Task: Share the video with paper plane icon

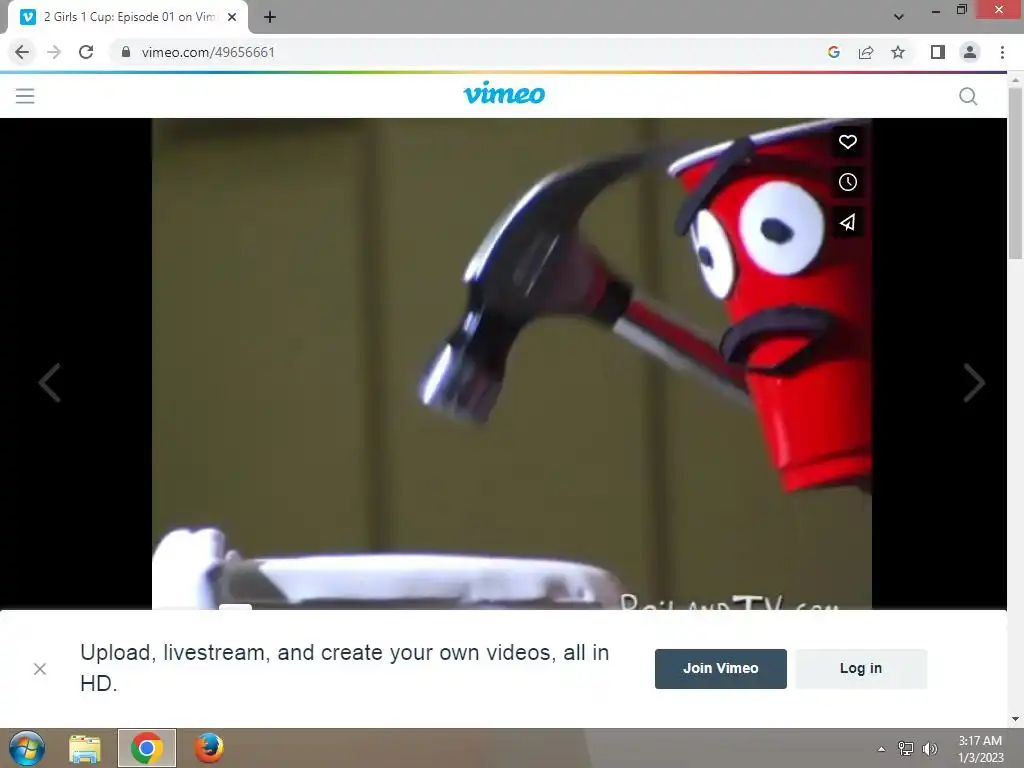Action: [x=848, y=223]
